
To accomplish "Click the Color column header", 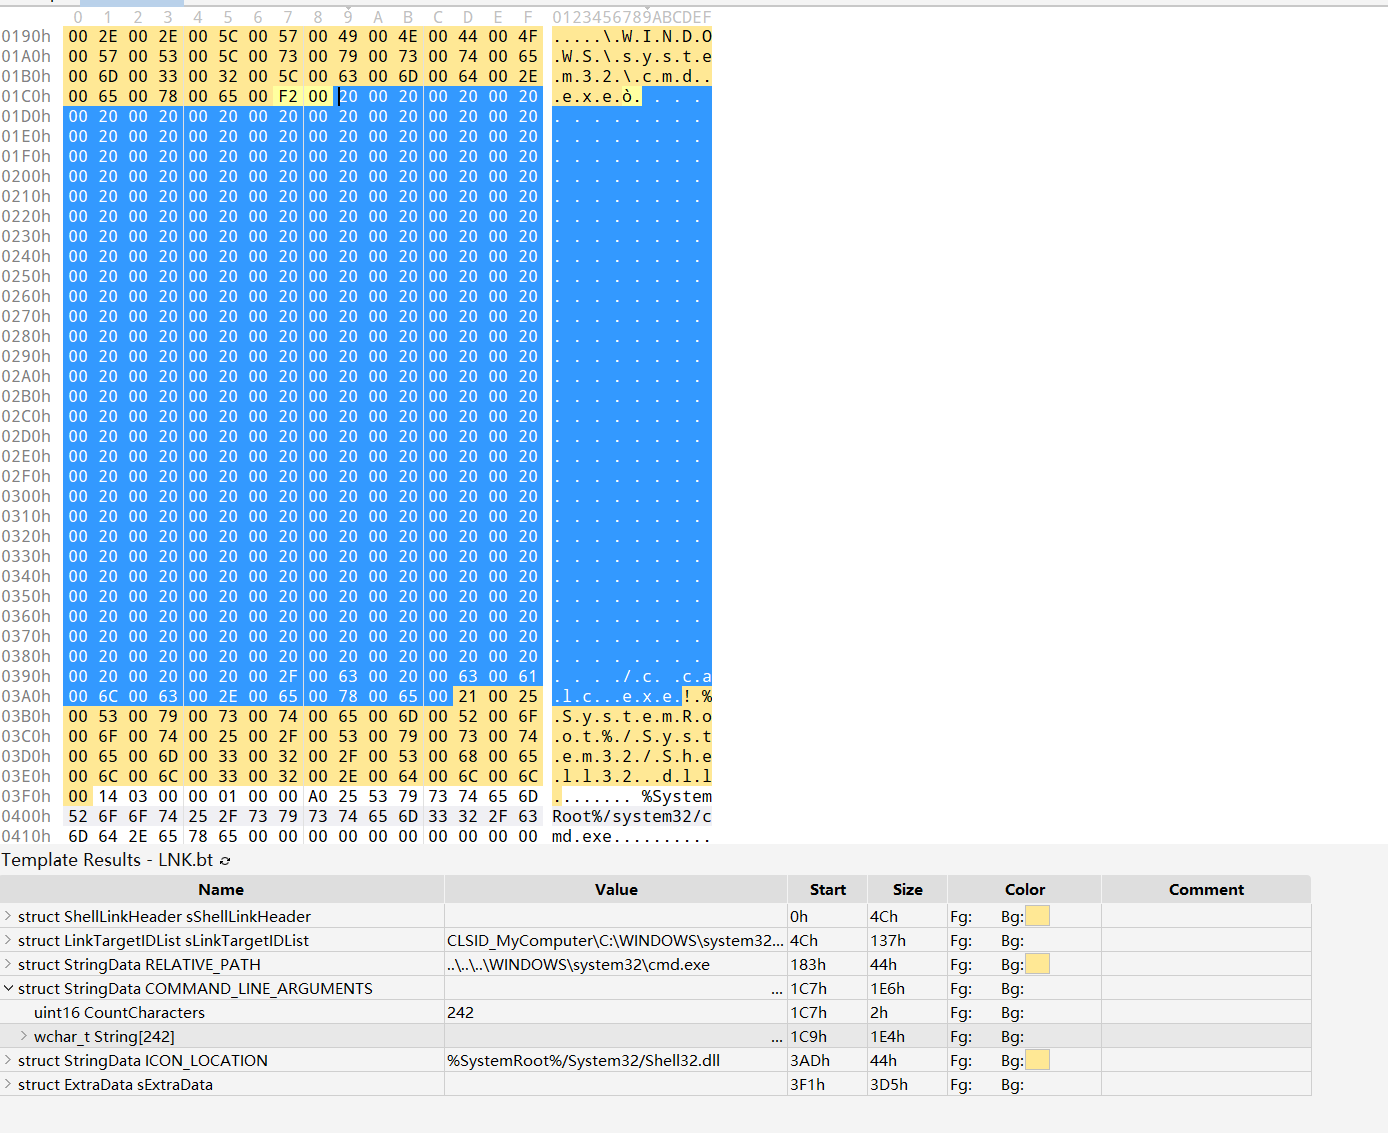I will coord(1024,889).
